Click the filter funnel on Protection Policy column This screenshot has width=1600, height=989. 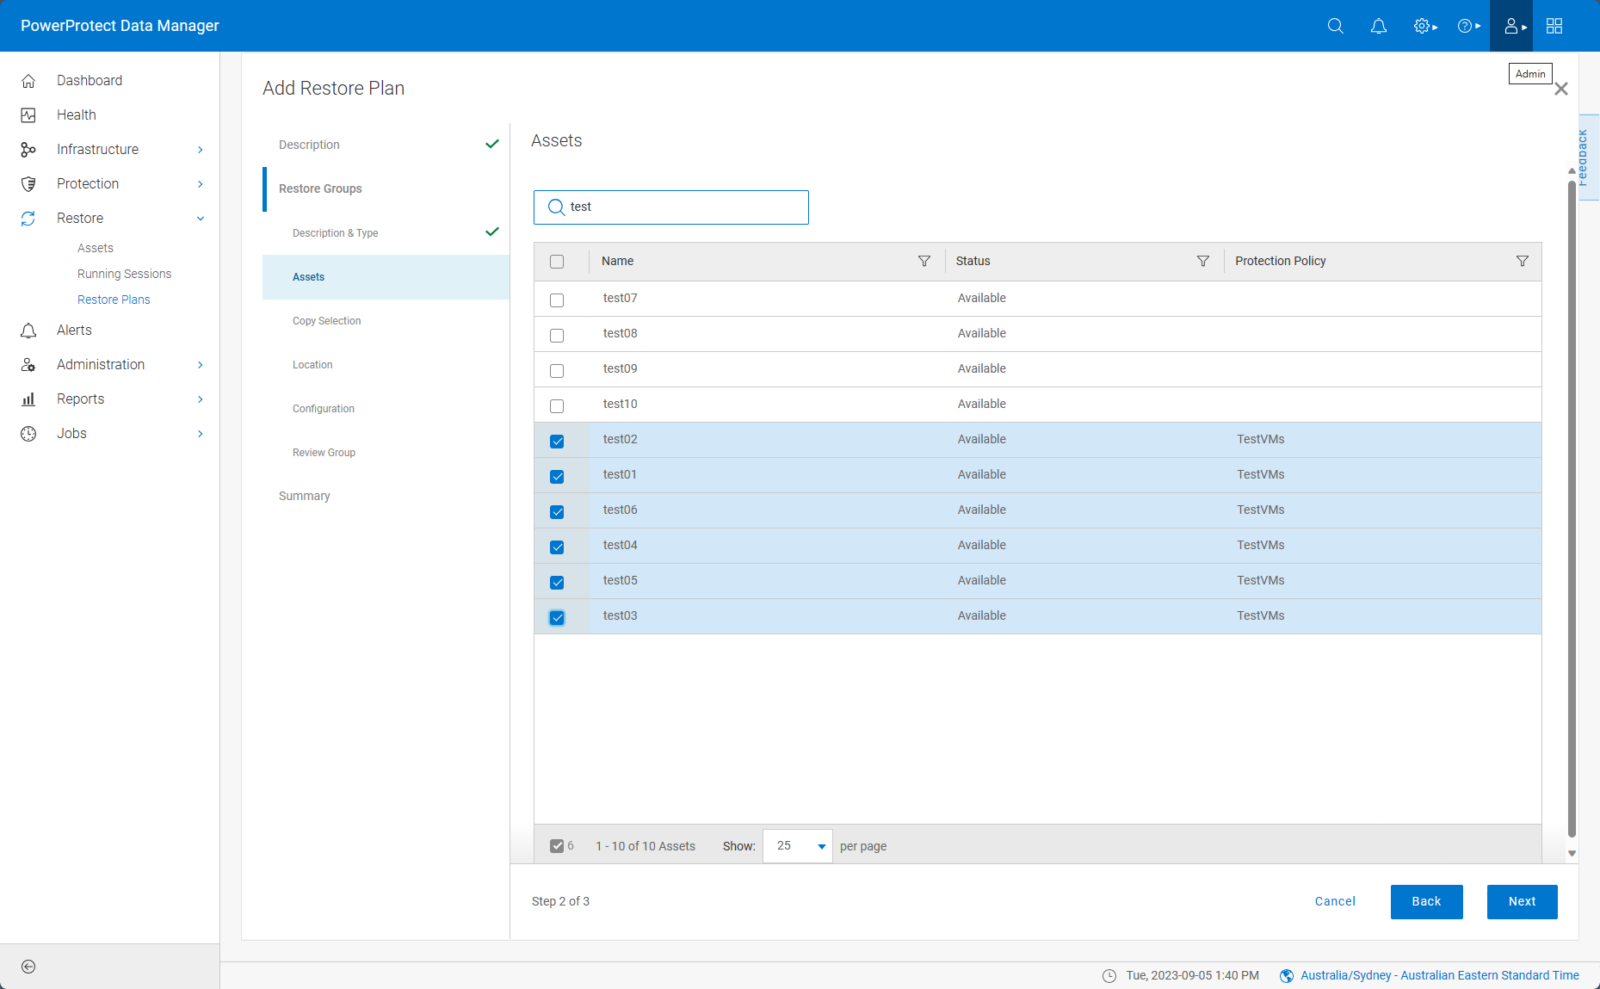point(1522,261)
